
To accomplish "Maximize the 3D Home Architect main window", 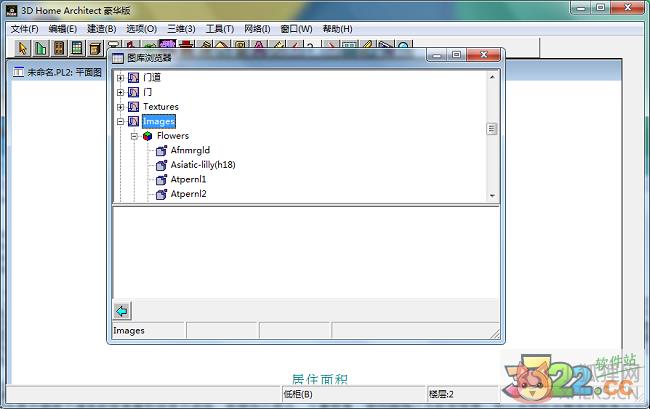I will [601, 8].
